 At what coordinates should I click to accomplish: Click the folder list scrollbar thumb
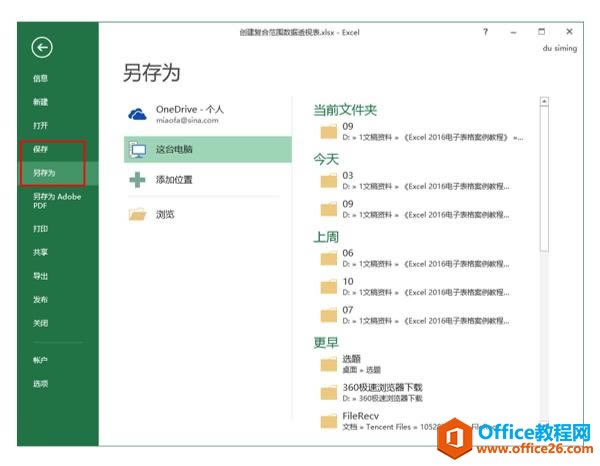[x=544, y=179]
